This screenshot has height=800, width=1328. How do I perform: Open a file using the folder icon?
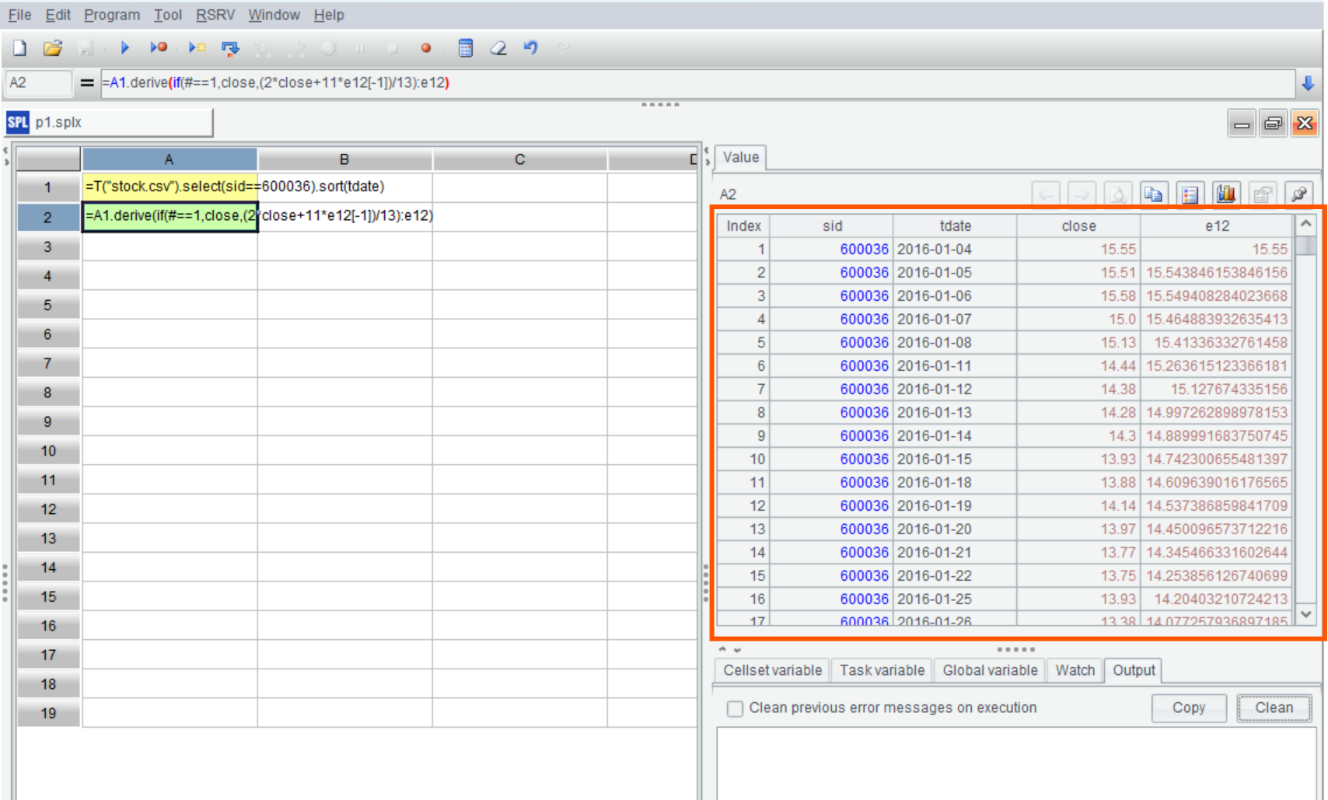click(53, 48)
